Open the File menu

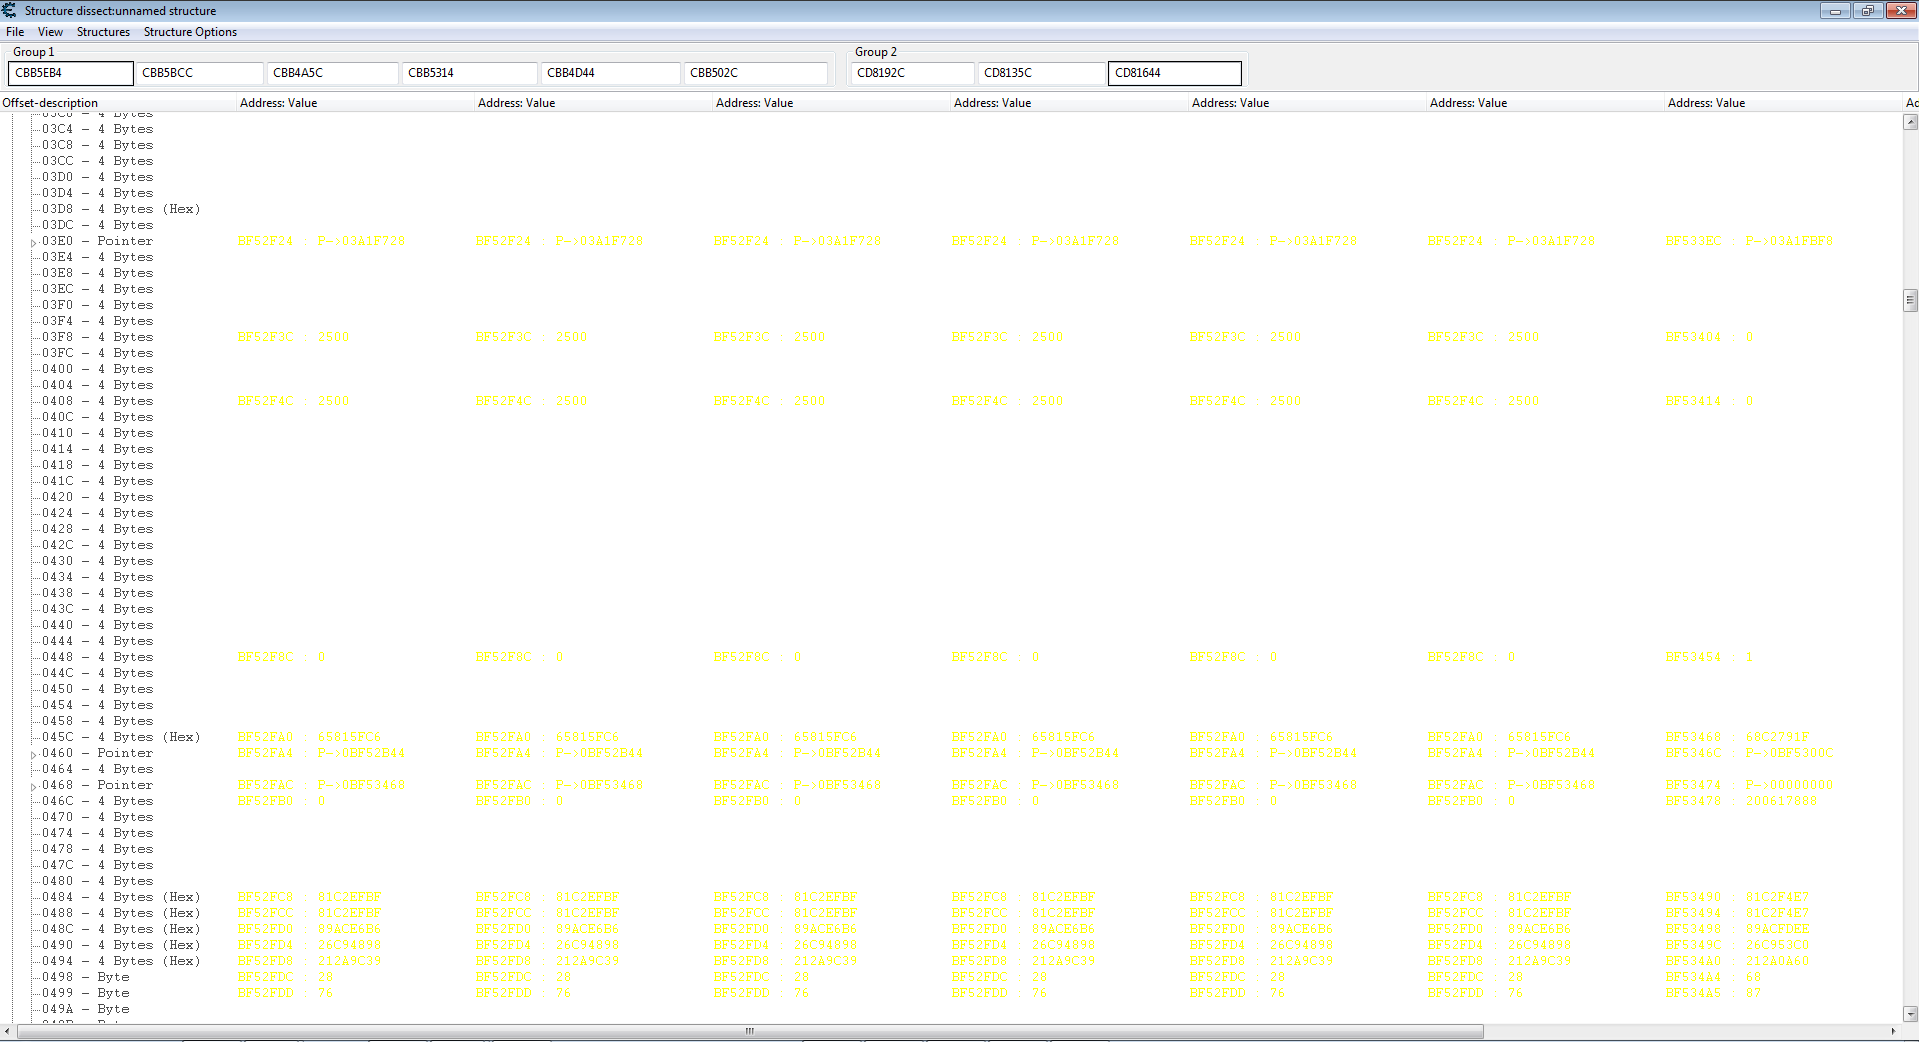[x=15, y=32]
